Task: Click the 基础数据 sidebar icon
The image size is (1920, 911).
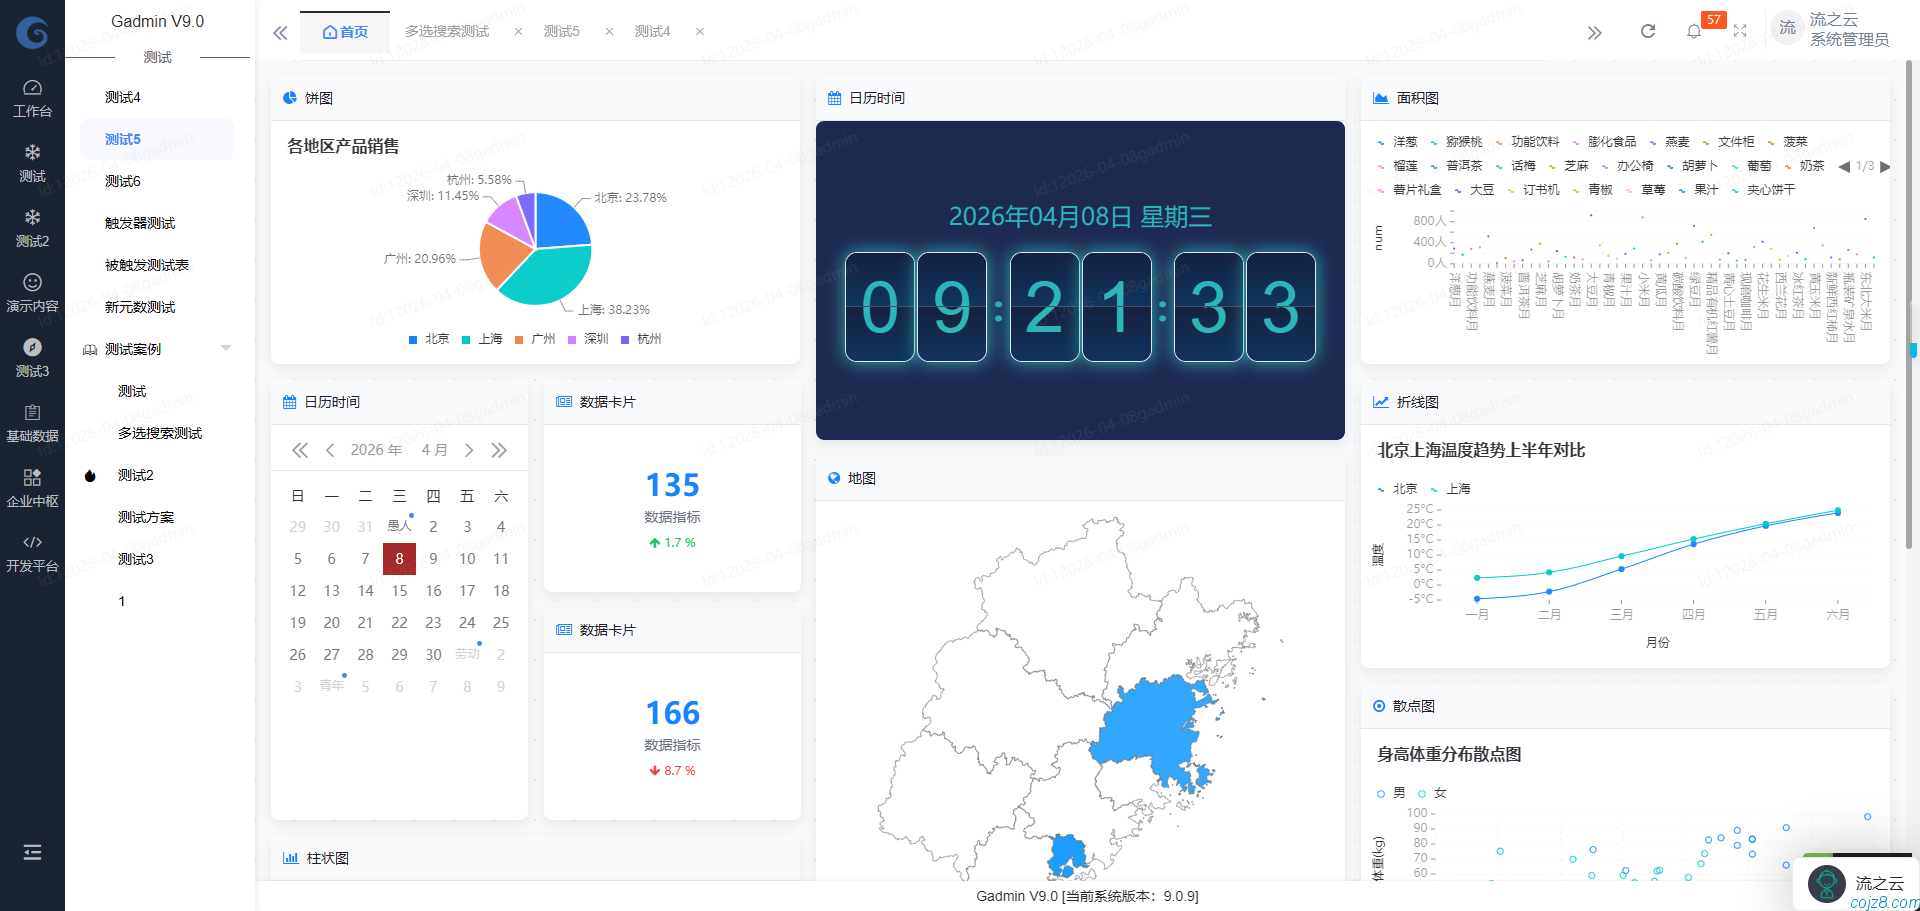Action: point(33,422)
